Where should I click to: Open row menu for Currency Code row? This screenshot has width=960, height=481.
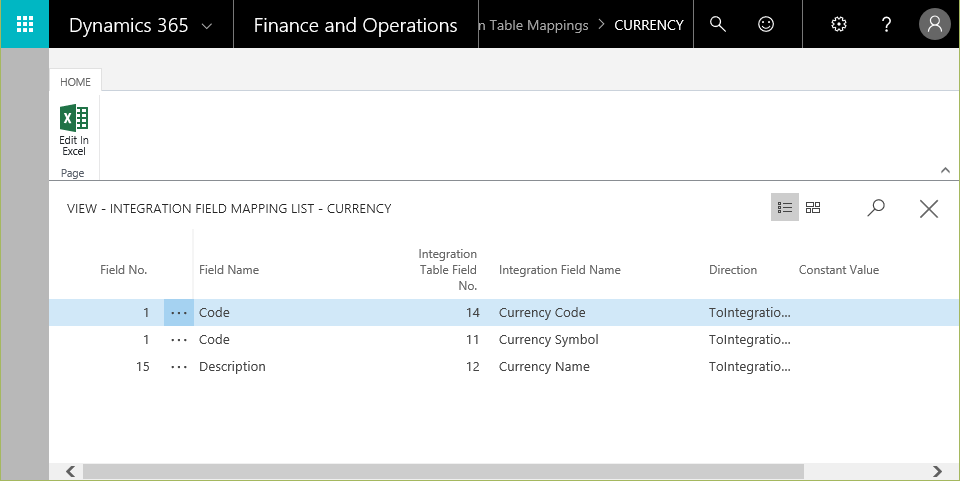coord(179,313)
